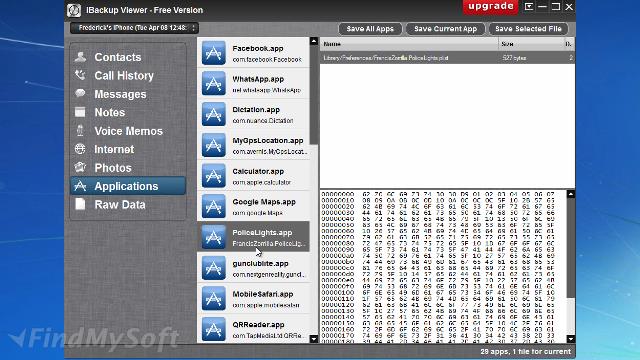Click the 527 bytes size cell
The width and height of the screenshot is (640, 360).
[514, 58]
